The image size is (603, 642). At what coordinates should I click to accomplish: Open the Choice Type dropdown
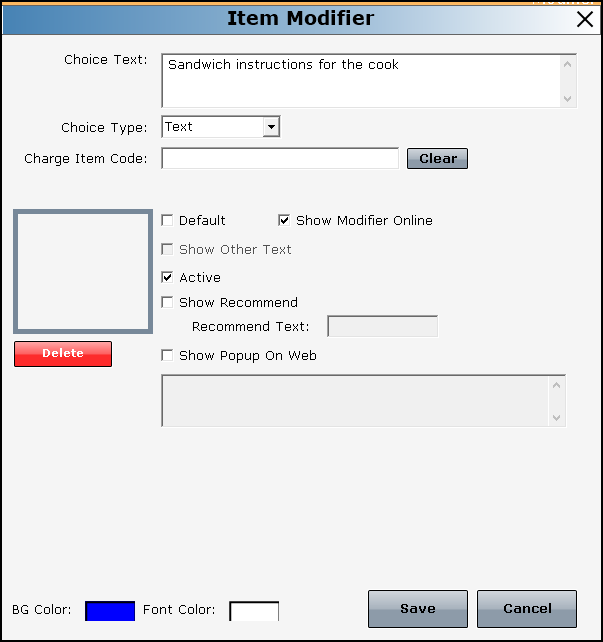pyautogui.click(x=270, y=127)
